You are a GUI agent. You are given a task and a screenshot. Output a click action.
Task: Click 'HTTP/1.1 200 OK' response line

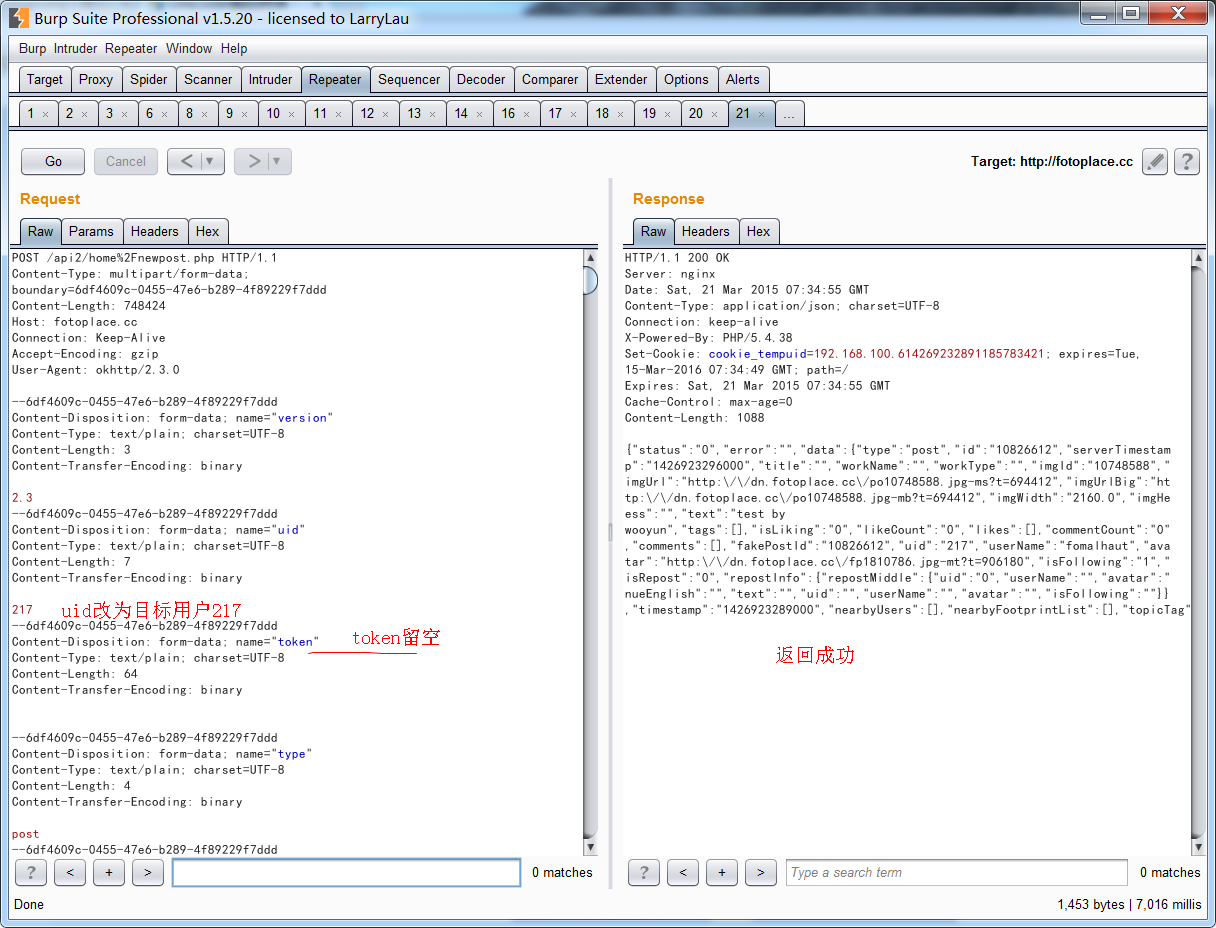pyautogui.click(x=677, y=258)
